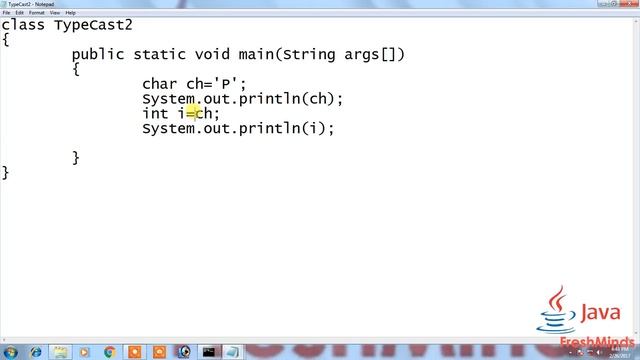Place cursor in 'int i=ch;' line

(181, 113)
